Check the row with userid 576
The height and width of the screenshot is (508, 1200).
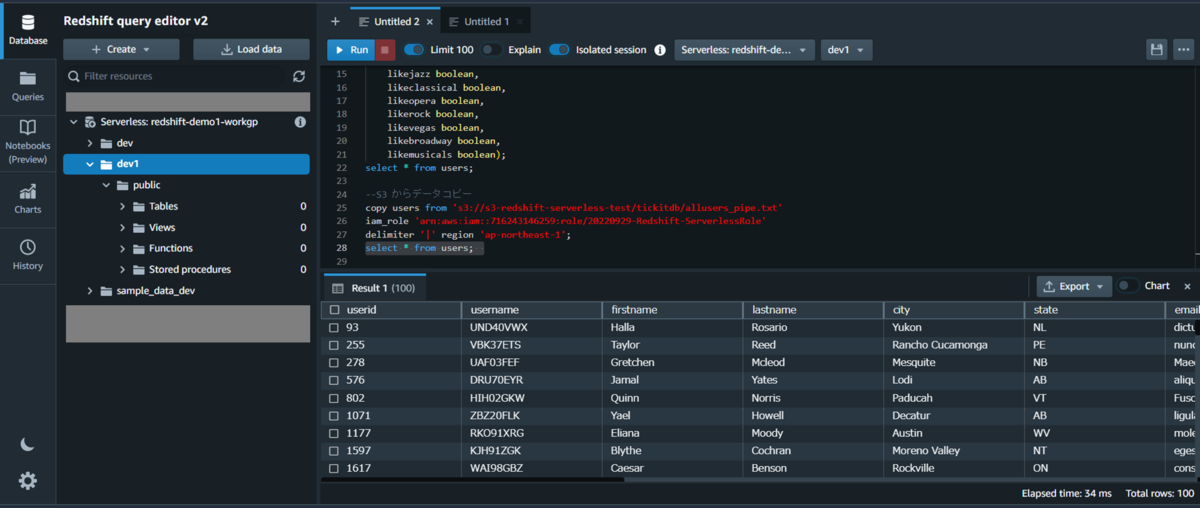[x=334, y=380]
